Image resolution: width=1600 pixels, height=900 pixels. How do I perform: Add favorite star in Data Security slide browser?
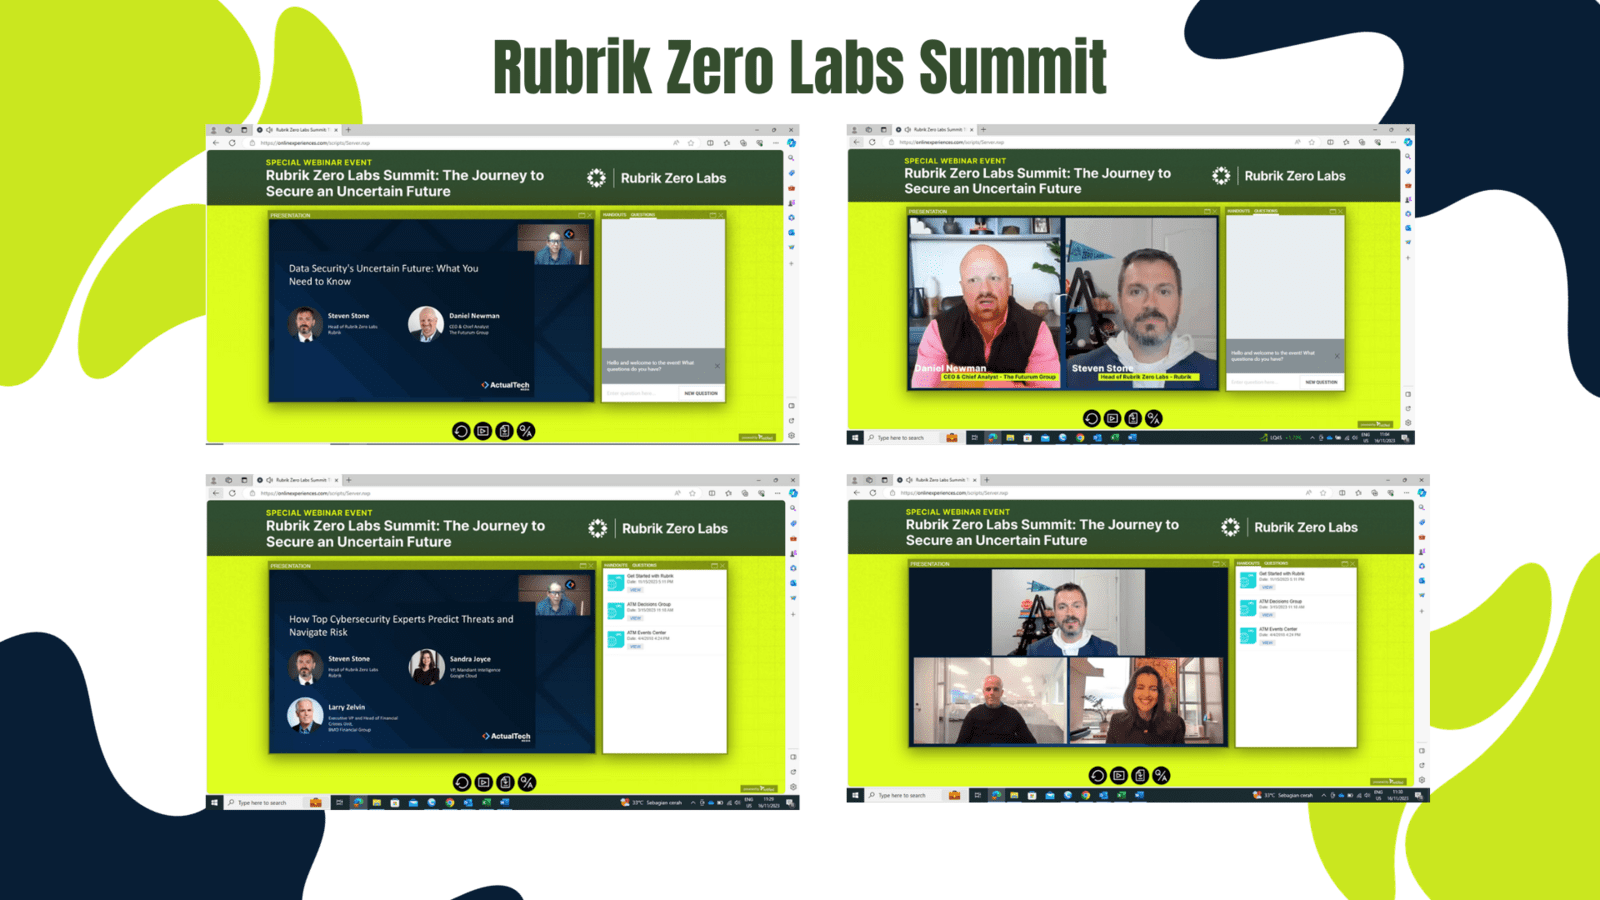692,143
